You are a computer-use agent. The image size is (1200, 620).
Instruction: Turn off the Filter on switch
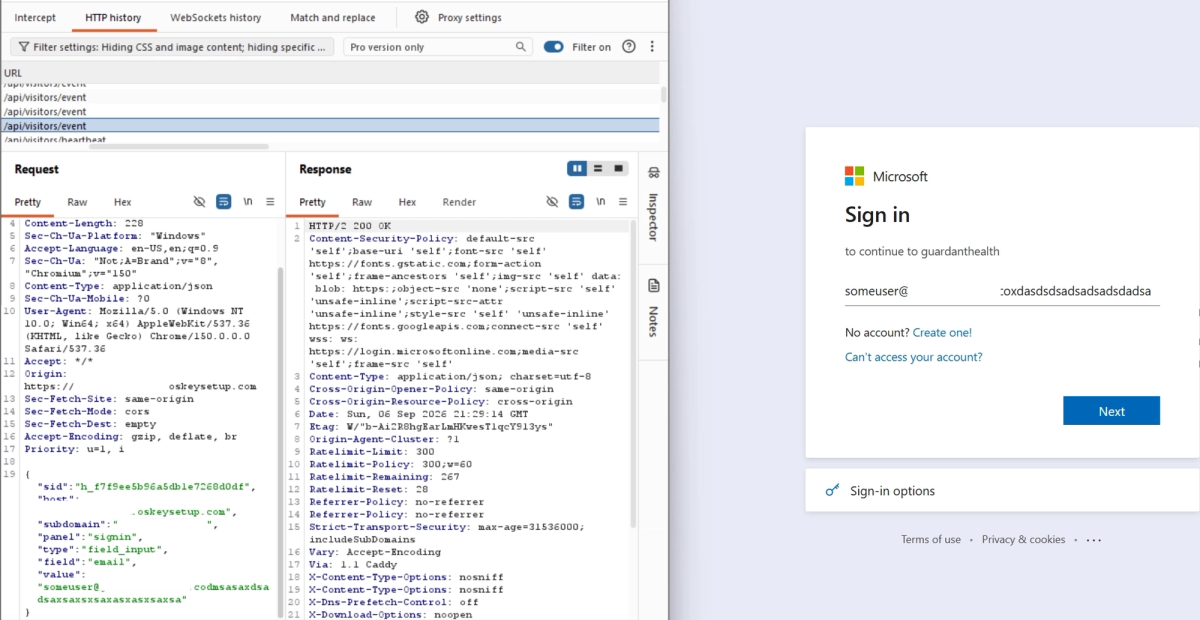(x=553, y=47)
